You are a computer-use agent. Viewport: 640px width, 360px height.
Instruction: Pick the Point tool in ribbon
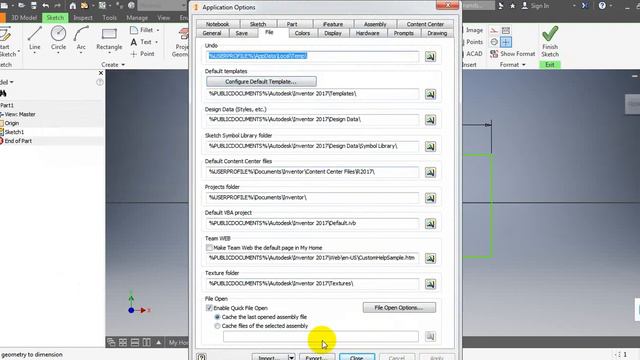click(x=142, y=53)
